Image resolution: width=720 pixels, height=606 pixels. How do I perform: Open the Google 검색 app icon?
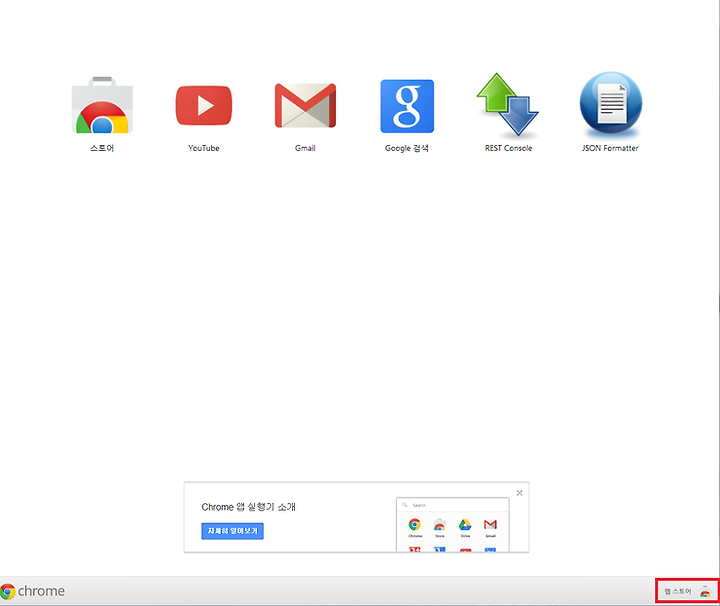407,106
